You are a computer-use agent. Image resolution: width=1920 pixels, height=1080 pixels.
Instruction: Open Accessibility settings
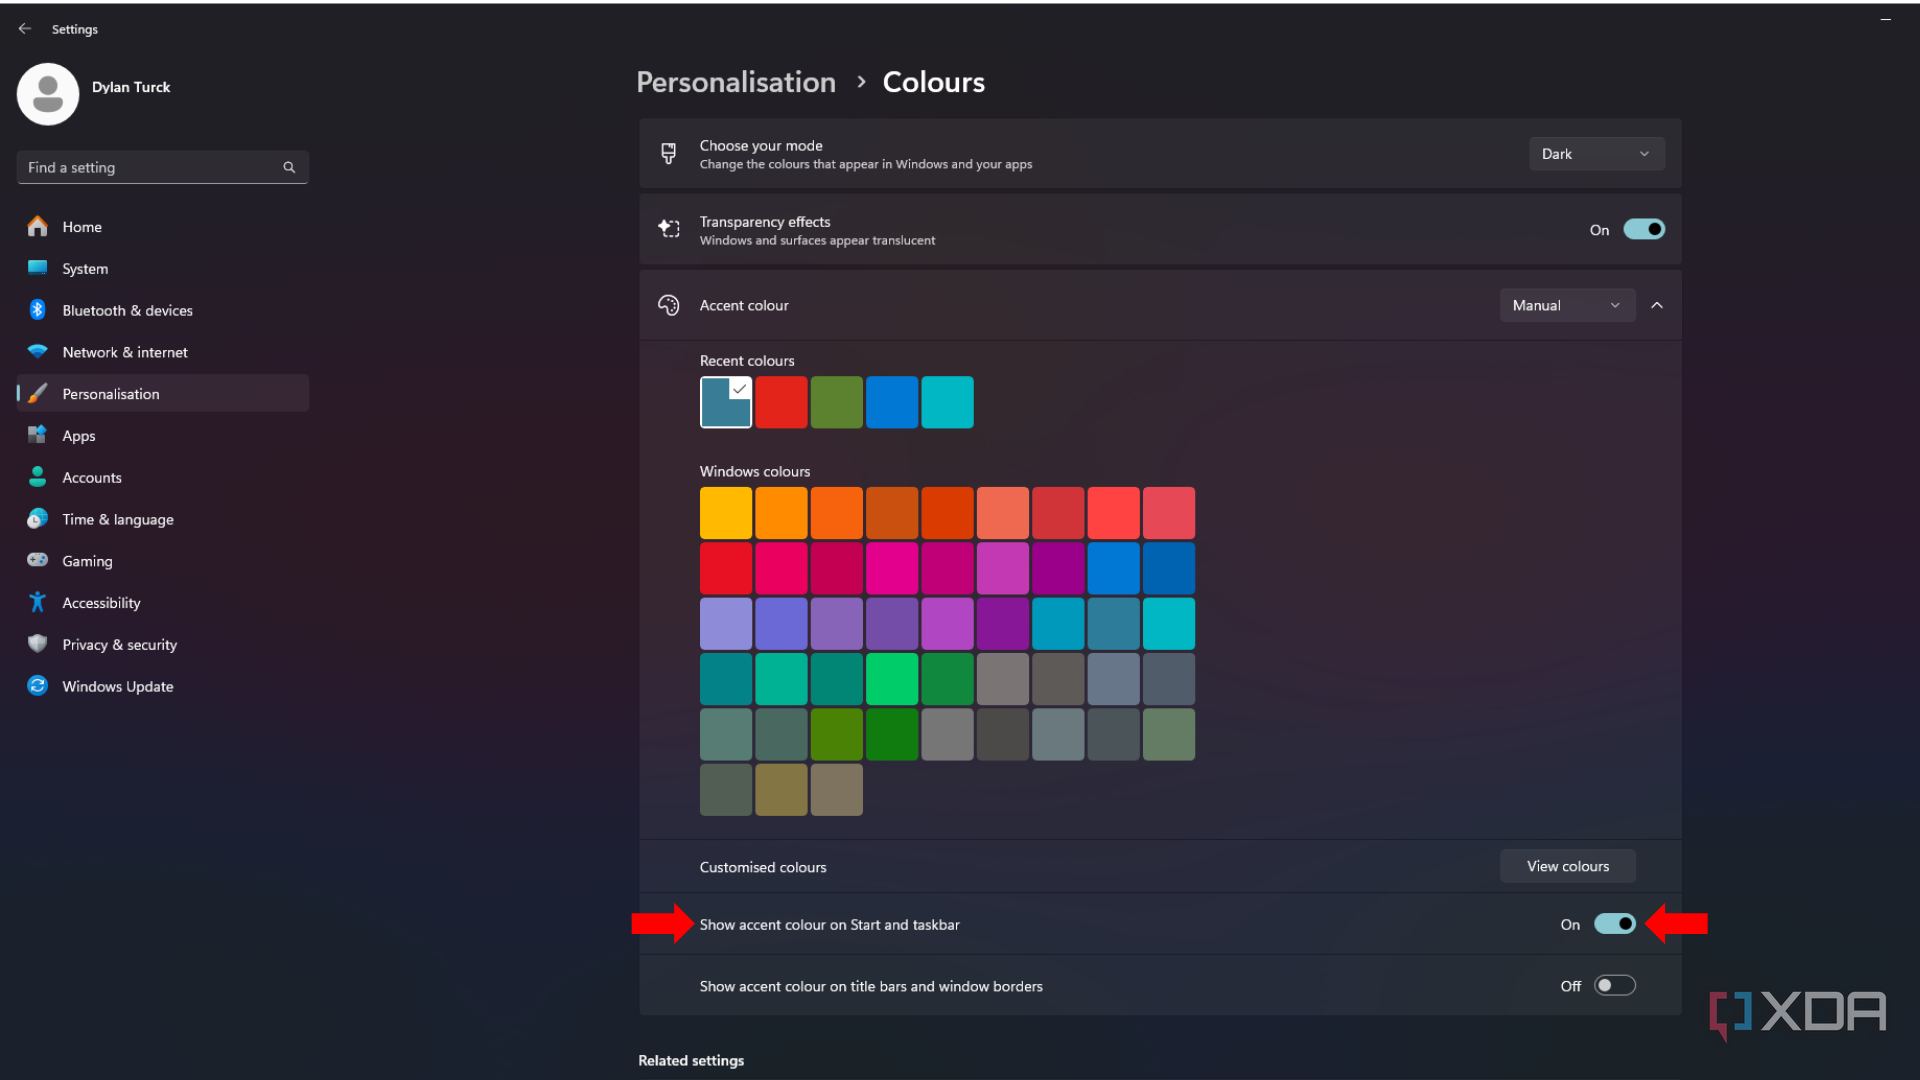click(x=101, y=602)
